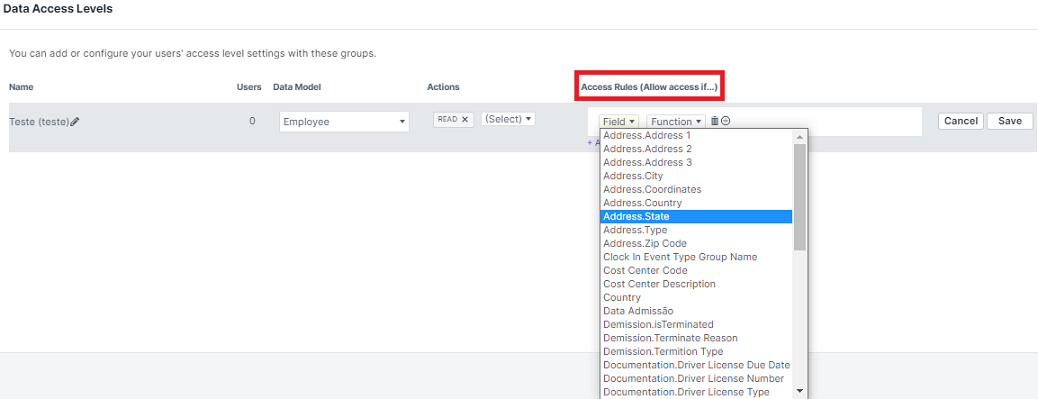Click the field list scrollbar thumb
Image resolution: width=1038 pixels, height=399 pixels.
tap(800, 197)
